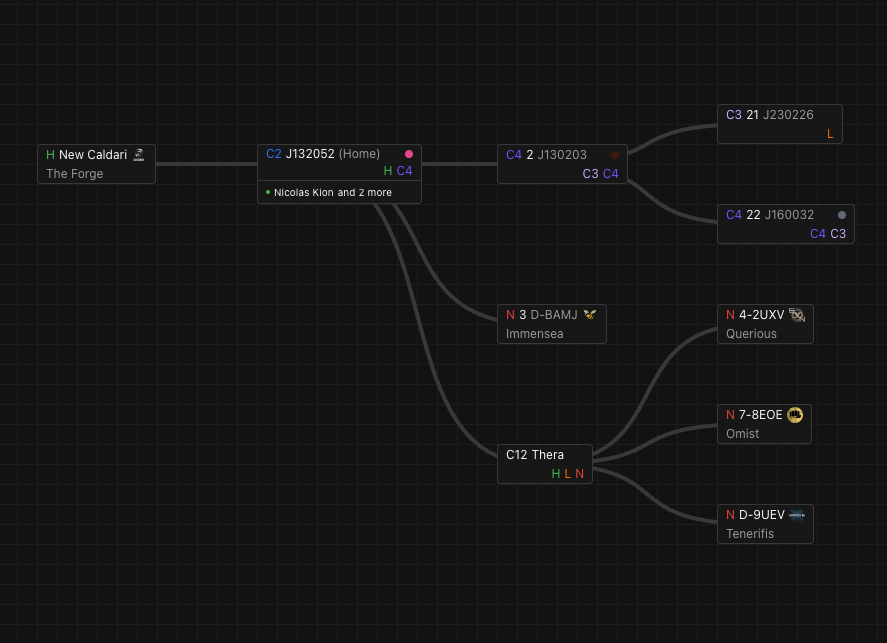Click the grey status dot on J160032
The image size is (887, 643).
click(842, 214)
